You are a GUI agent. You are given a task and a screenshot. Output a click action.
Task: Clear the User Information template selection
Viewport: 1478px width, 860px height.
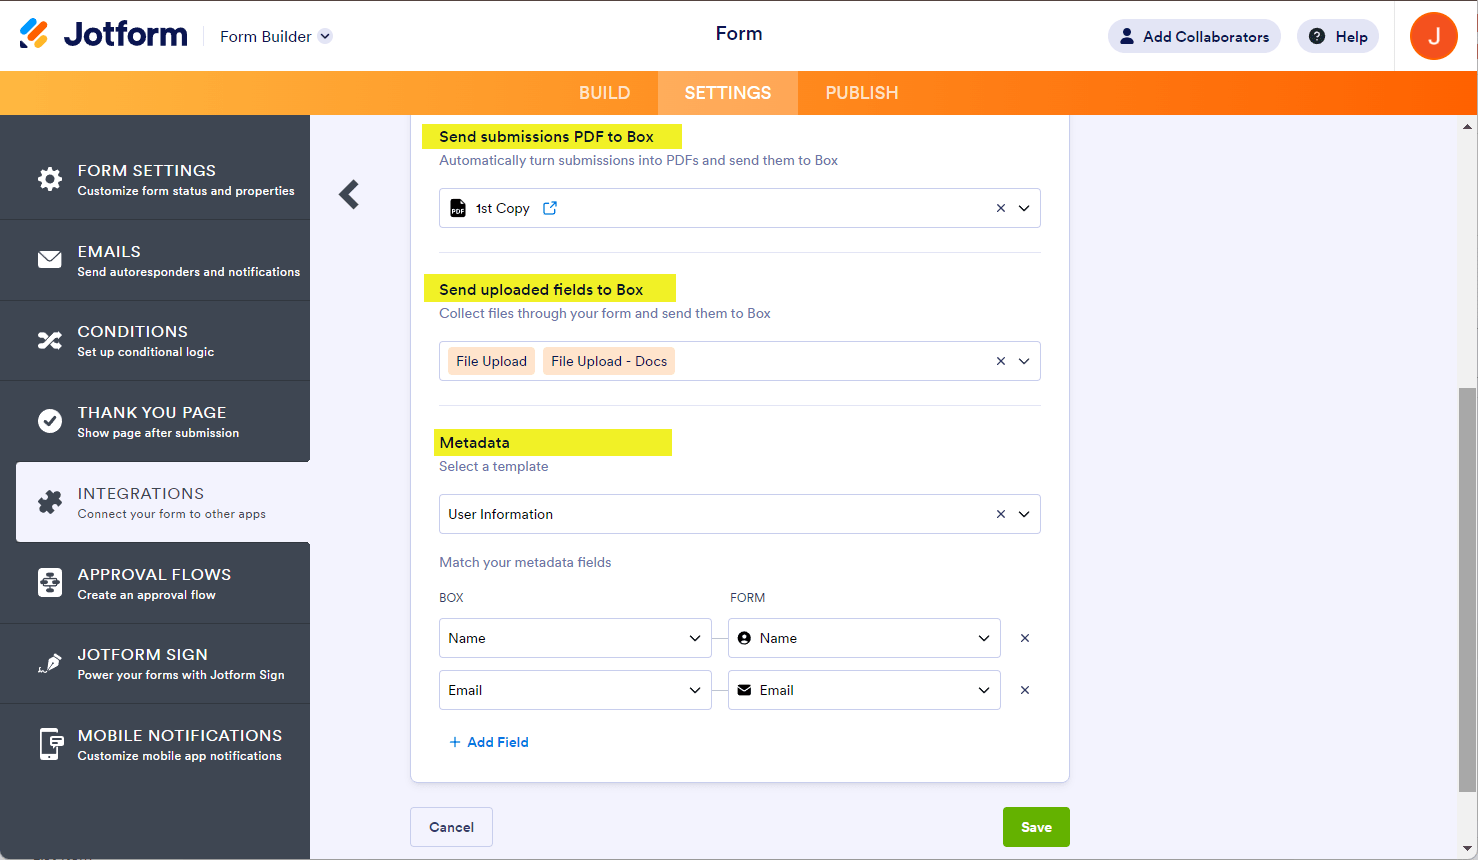point(1001,514)
